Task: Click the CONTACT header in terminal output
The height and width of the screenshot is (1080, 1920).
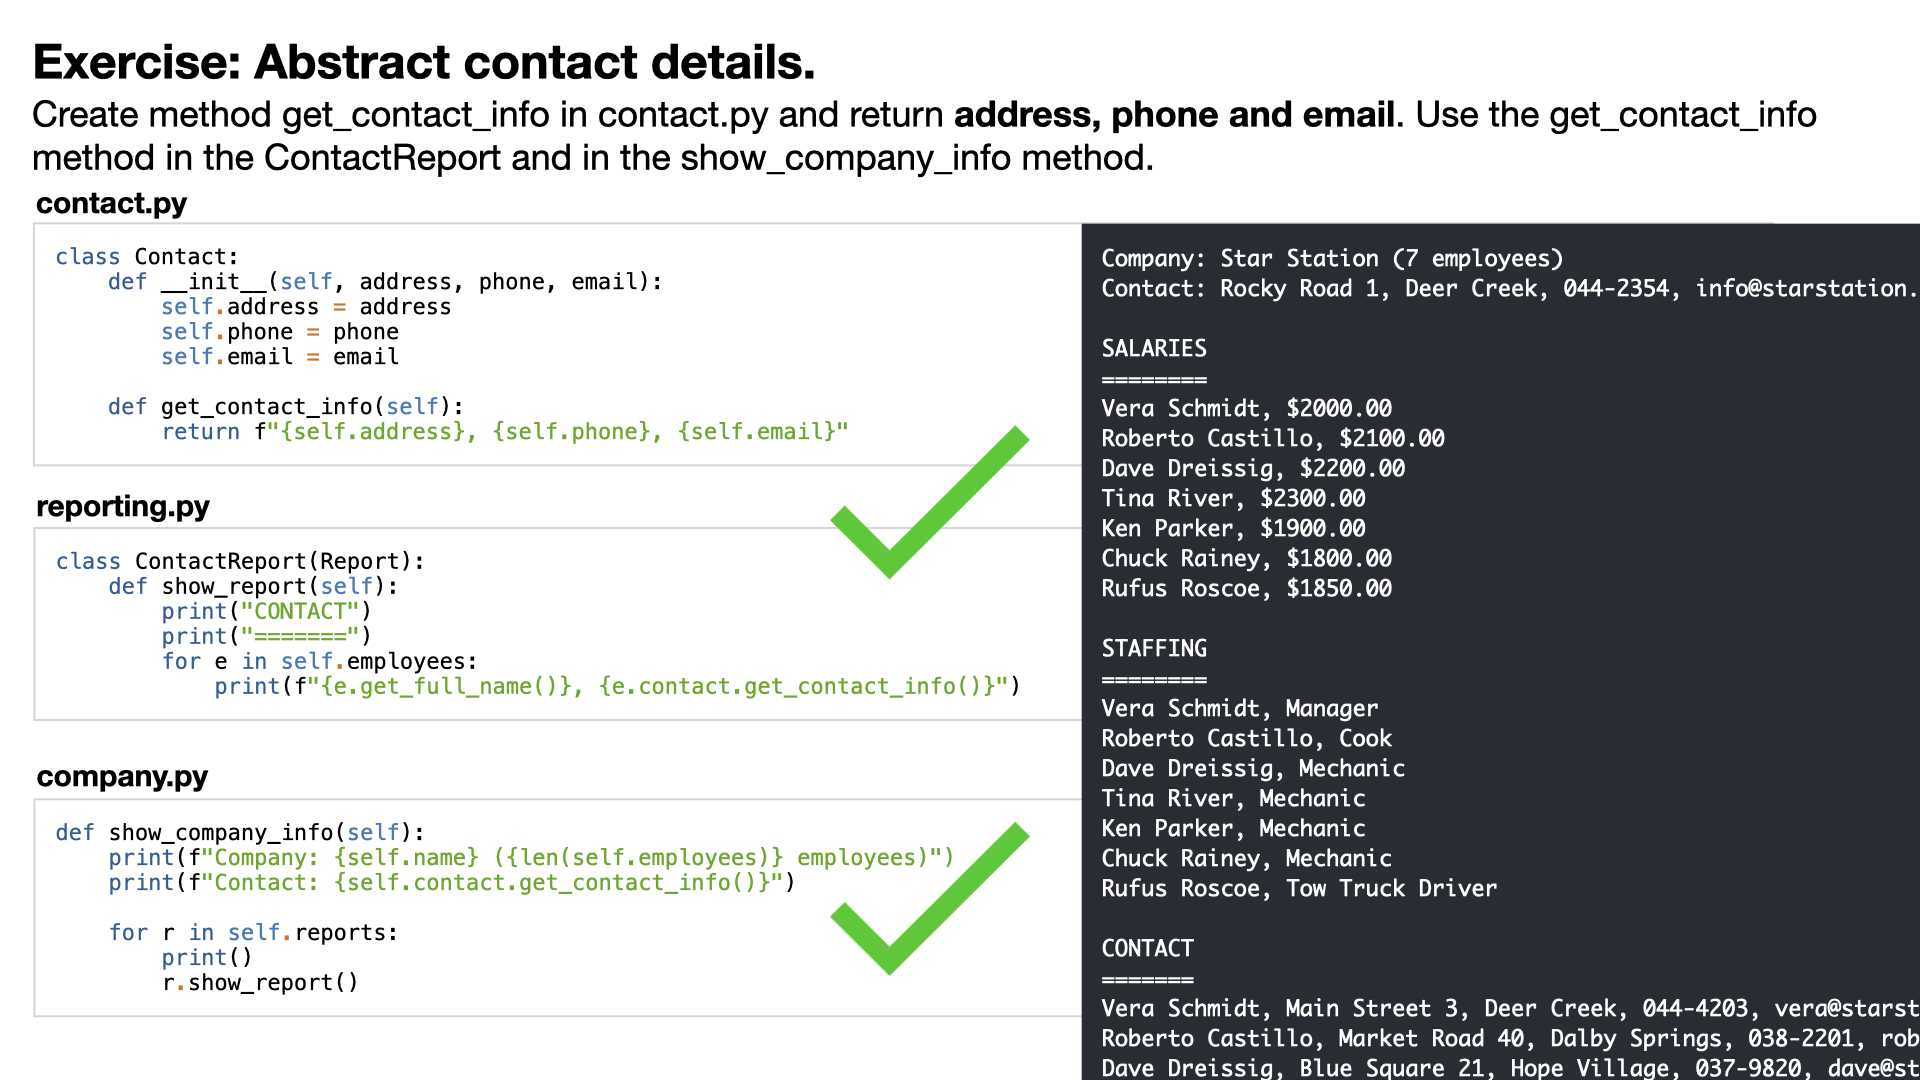Action: pyautogui.click(x=1147, y=948)
